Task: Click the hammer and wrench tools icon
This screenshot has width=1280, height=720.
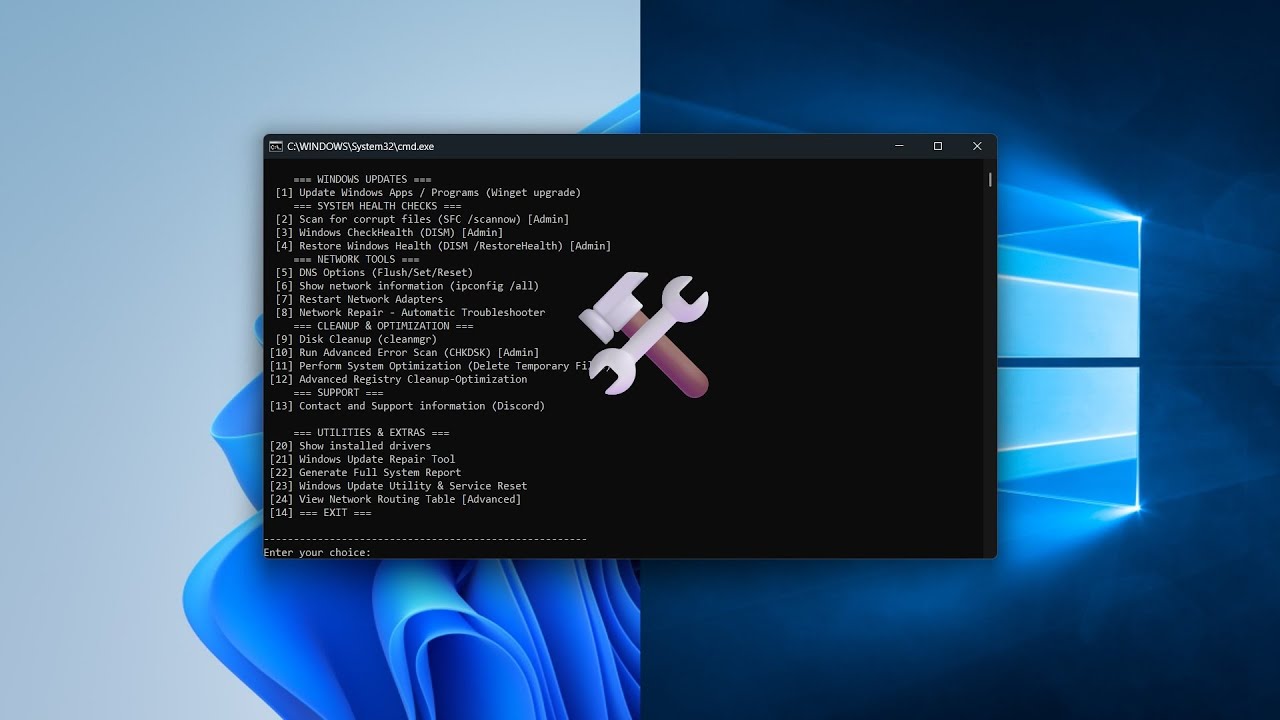Action: tap(644, 333)
